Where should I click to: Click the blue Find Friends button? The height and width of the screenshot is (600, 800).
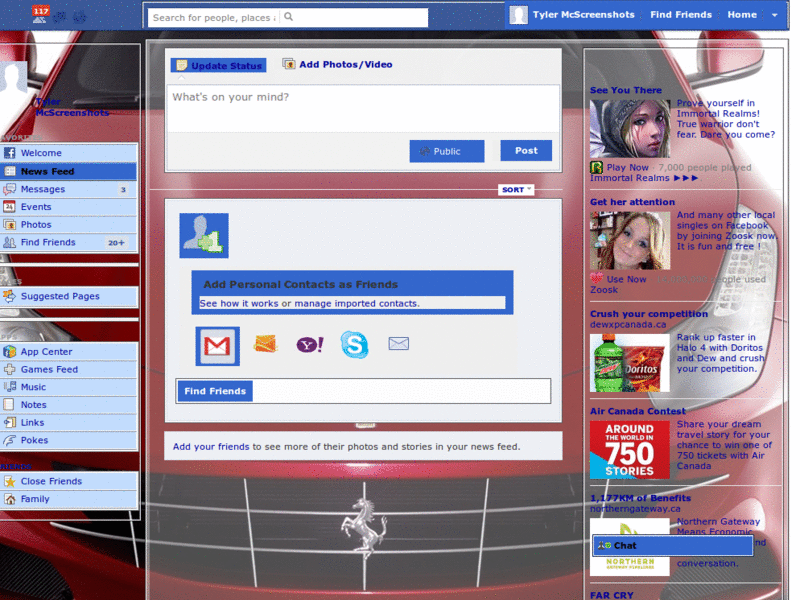coord(215,391)
